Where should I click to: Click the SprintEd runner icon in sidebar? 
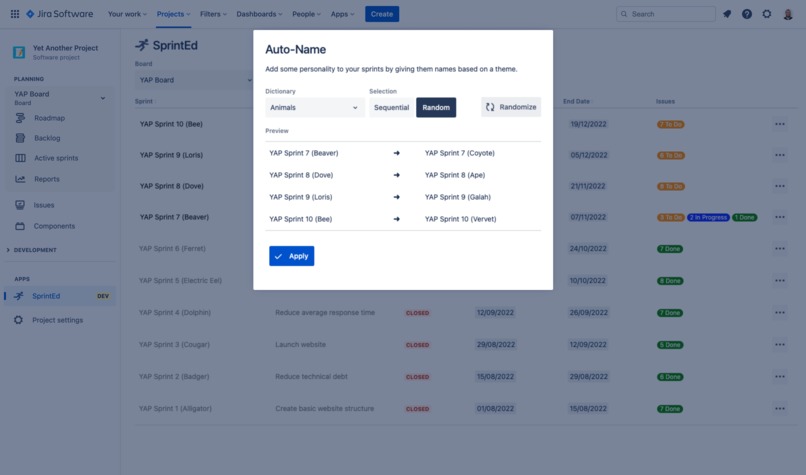tap(19, 296)
